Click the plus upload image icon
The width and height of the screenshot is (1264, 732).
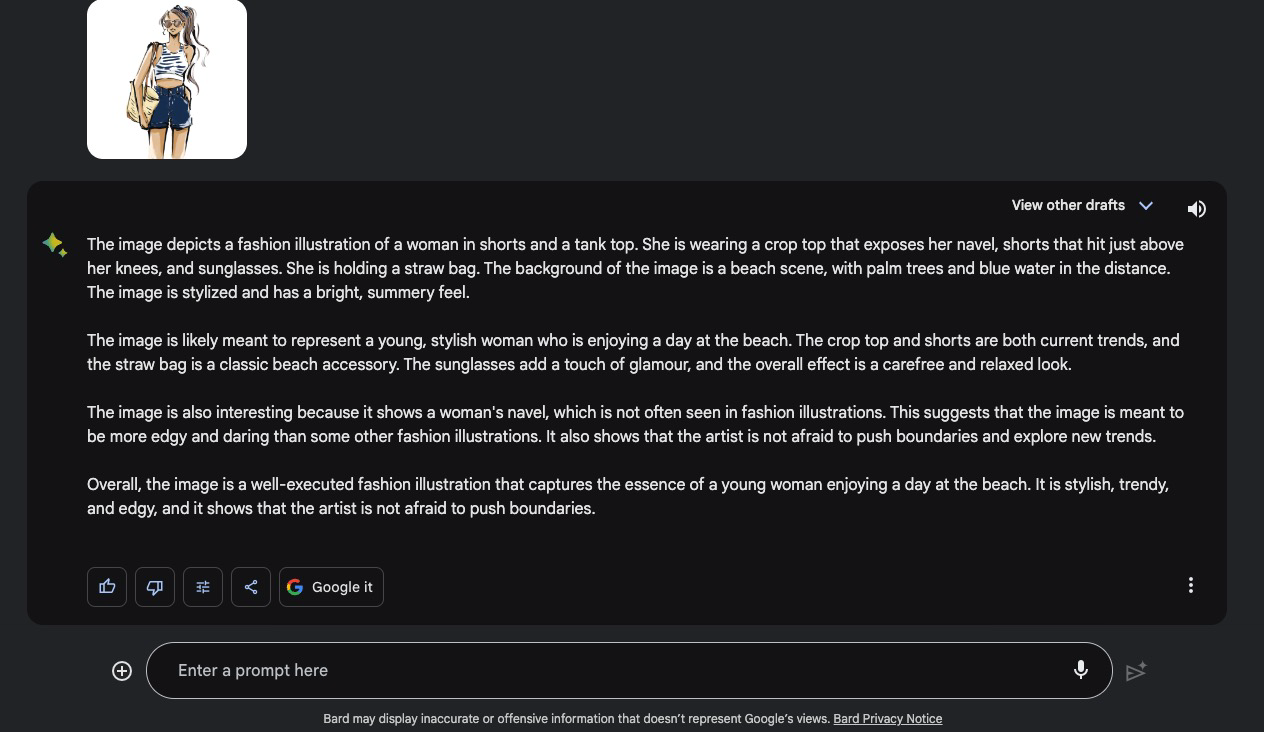[122, 671]
